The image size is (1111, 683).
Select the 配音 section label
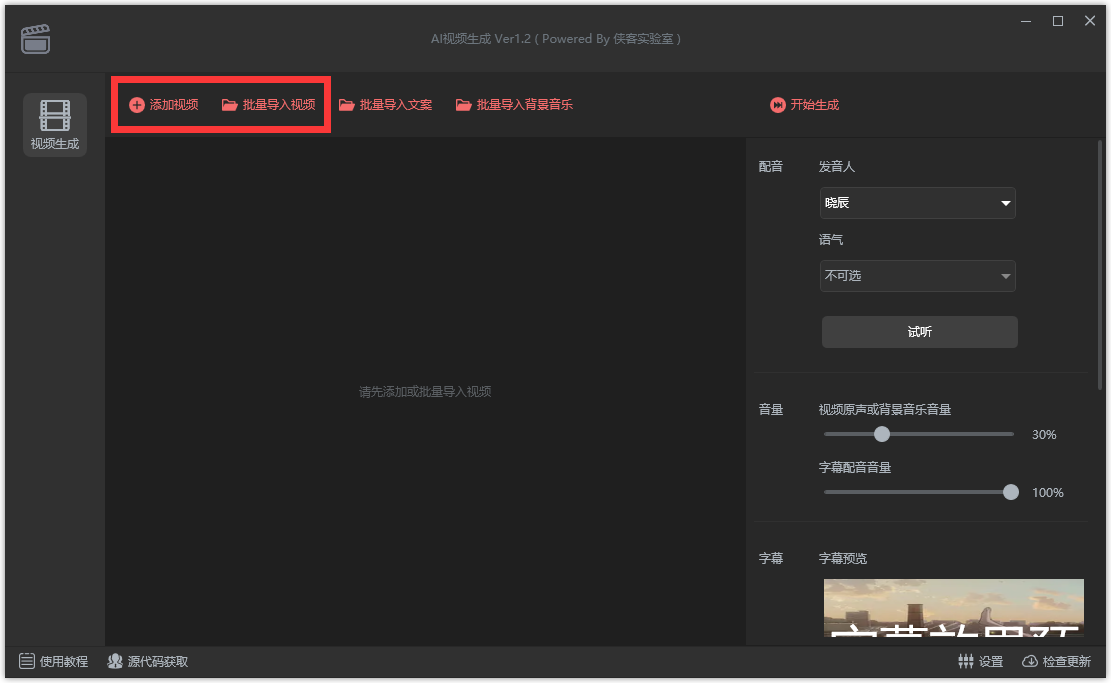click(x=771, y=166)
